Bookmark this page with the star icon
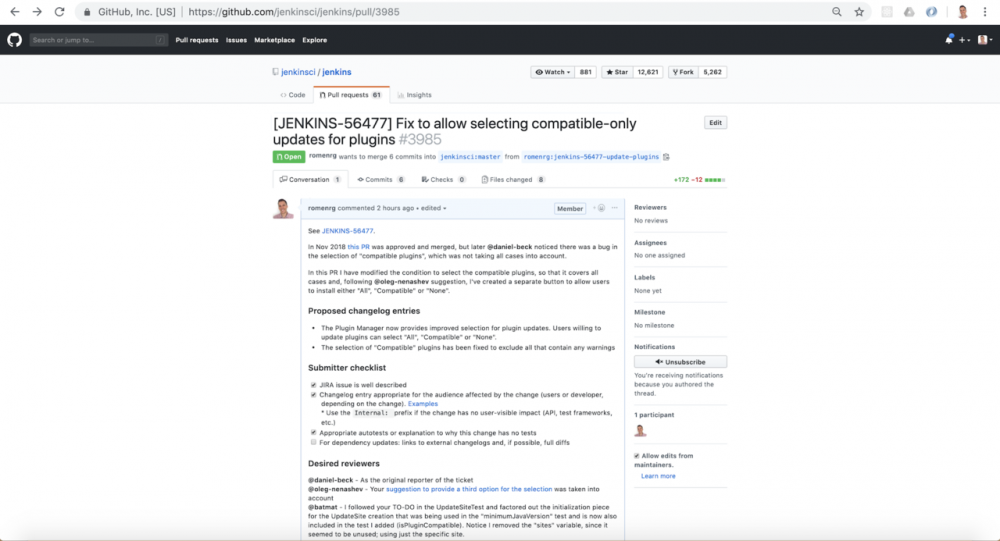 859,11
